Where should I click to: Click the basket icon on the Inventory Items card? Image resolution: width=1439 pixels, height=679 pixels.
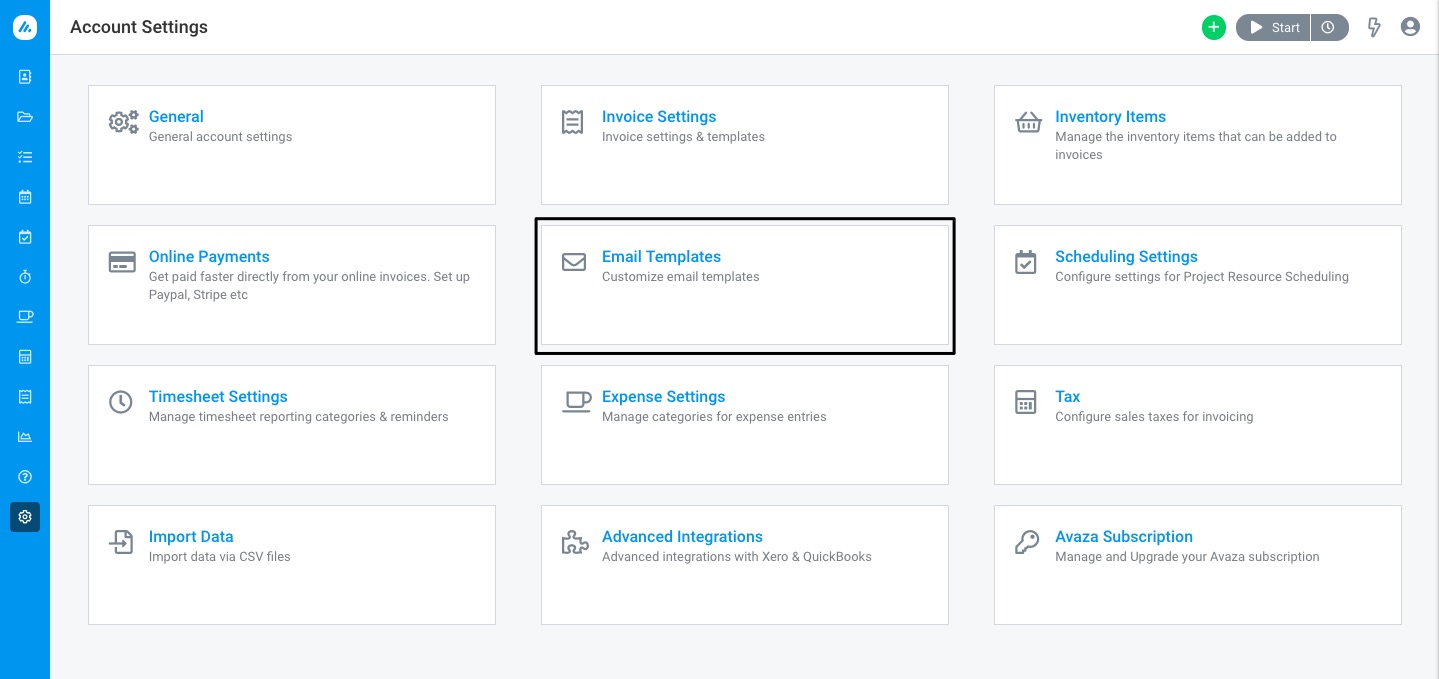coord(1028,123)
